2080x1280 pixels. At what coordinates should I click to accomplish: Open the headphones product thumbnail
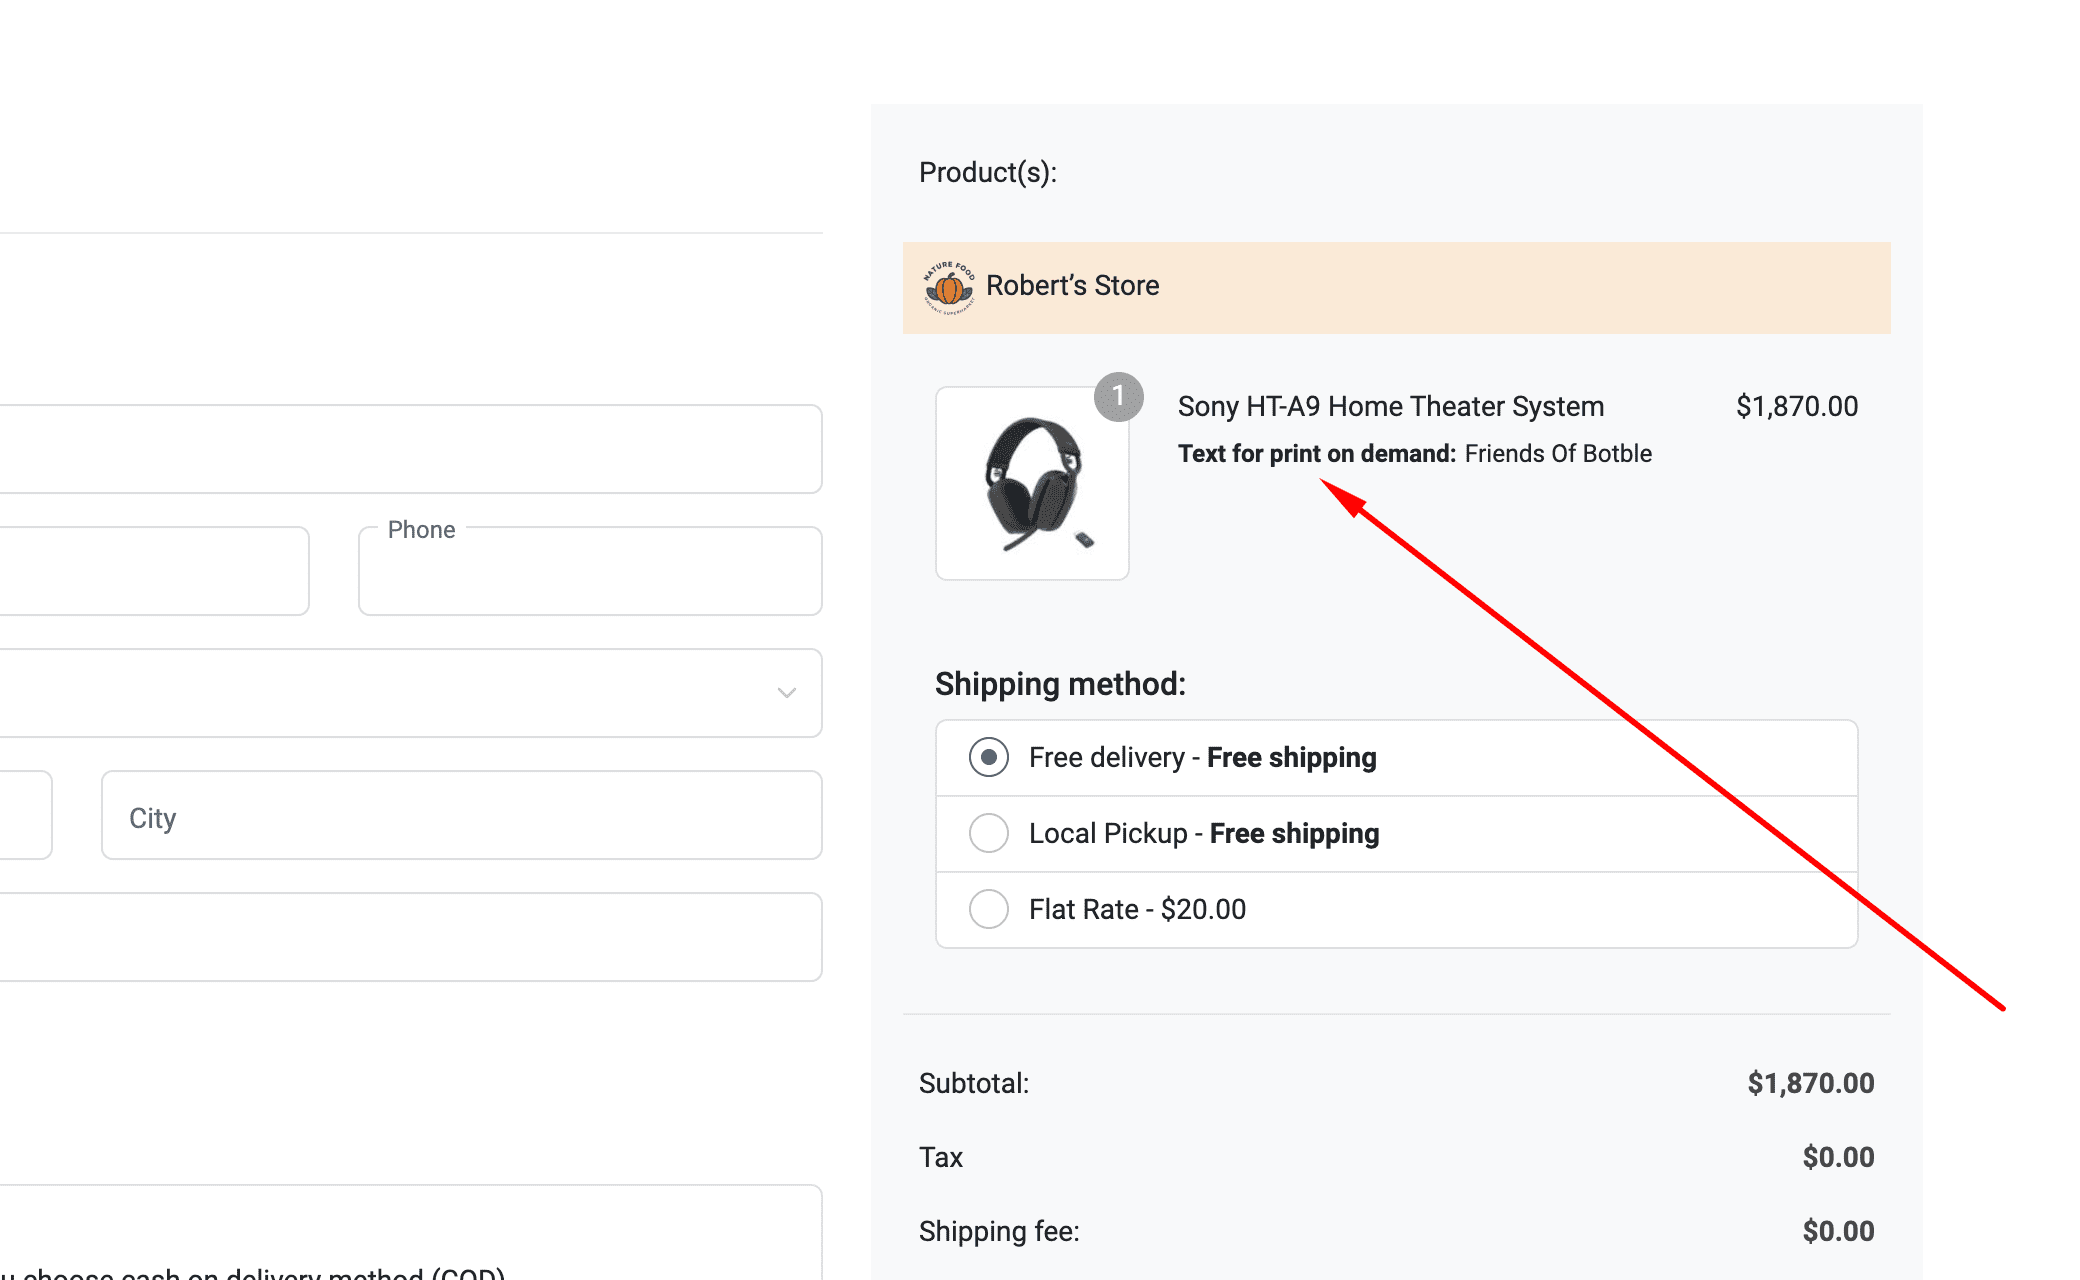point(1032,484)
